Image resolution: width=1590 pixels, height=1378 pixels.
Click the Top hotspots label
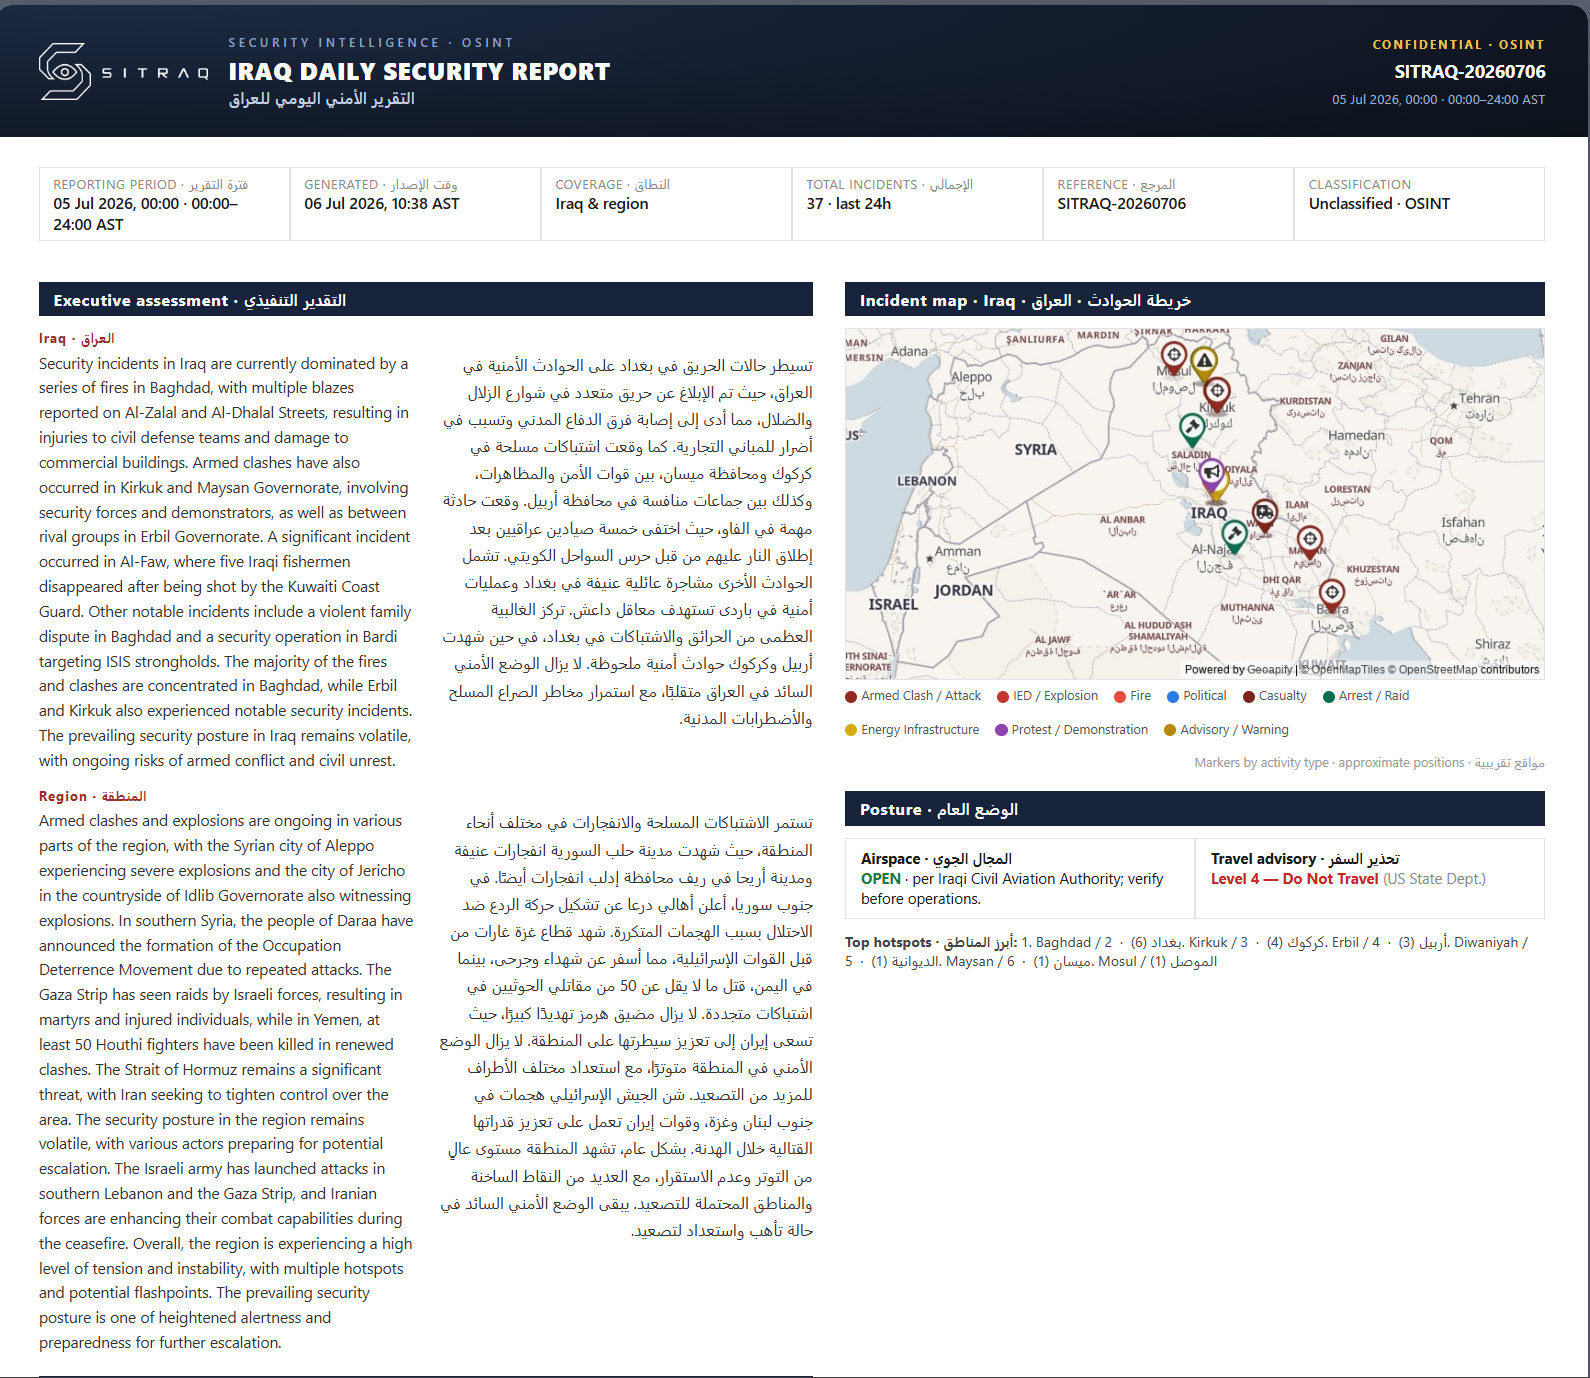click(930, 942)
